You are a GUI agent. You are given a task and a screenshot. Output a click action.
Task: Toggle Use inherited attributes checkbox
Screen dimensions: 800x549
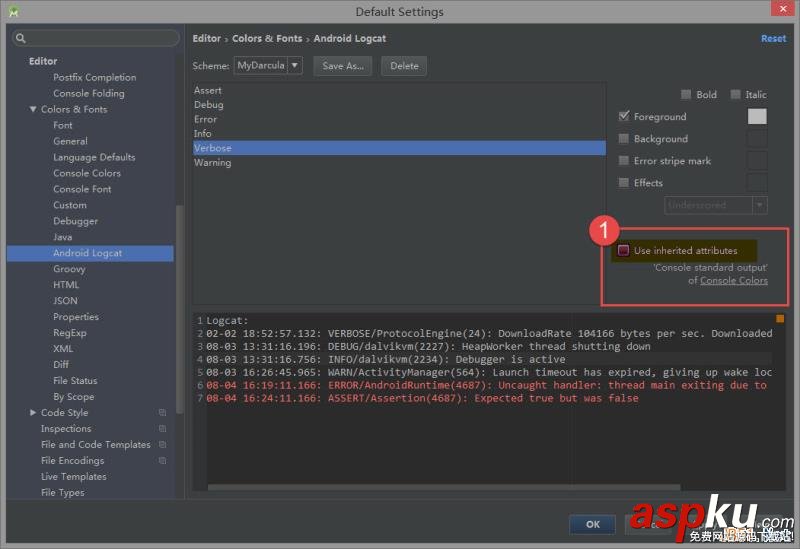point(623,250)
